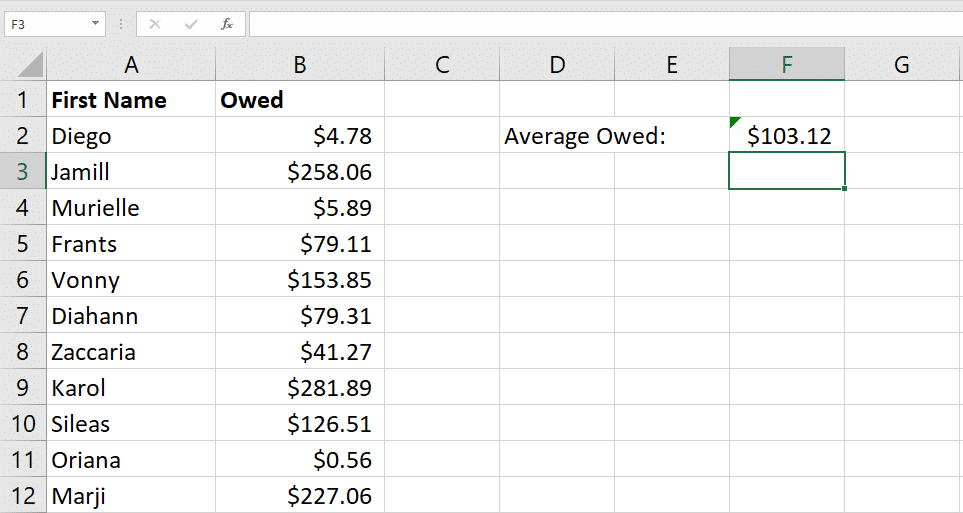Select row 12 header
Screen dimensions: 963x513
point(23,495)
